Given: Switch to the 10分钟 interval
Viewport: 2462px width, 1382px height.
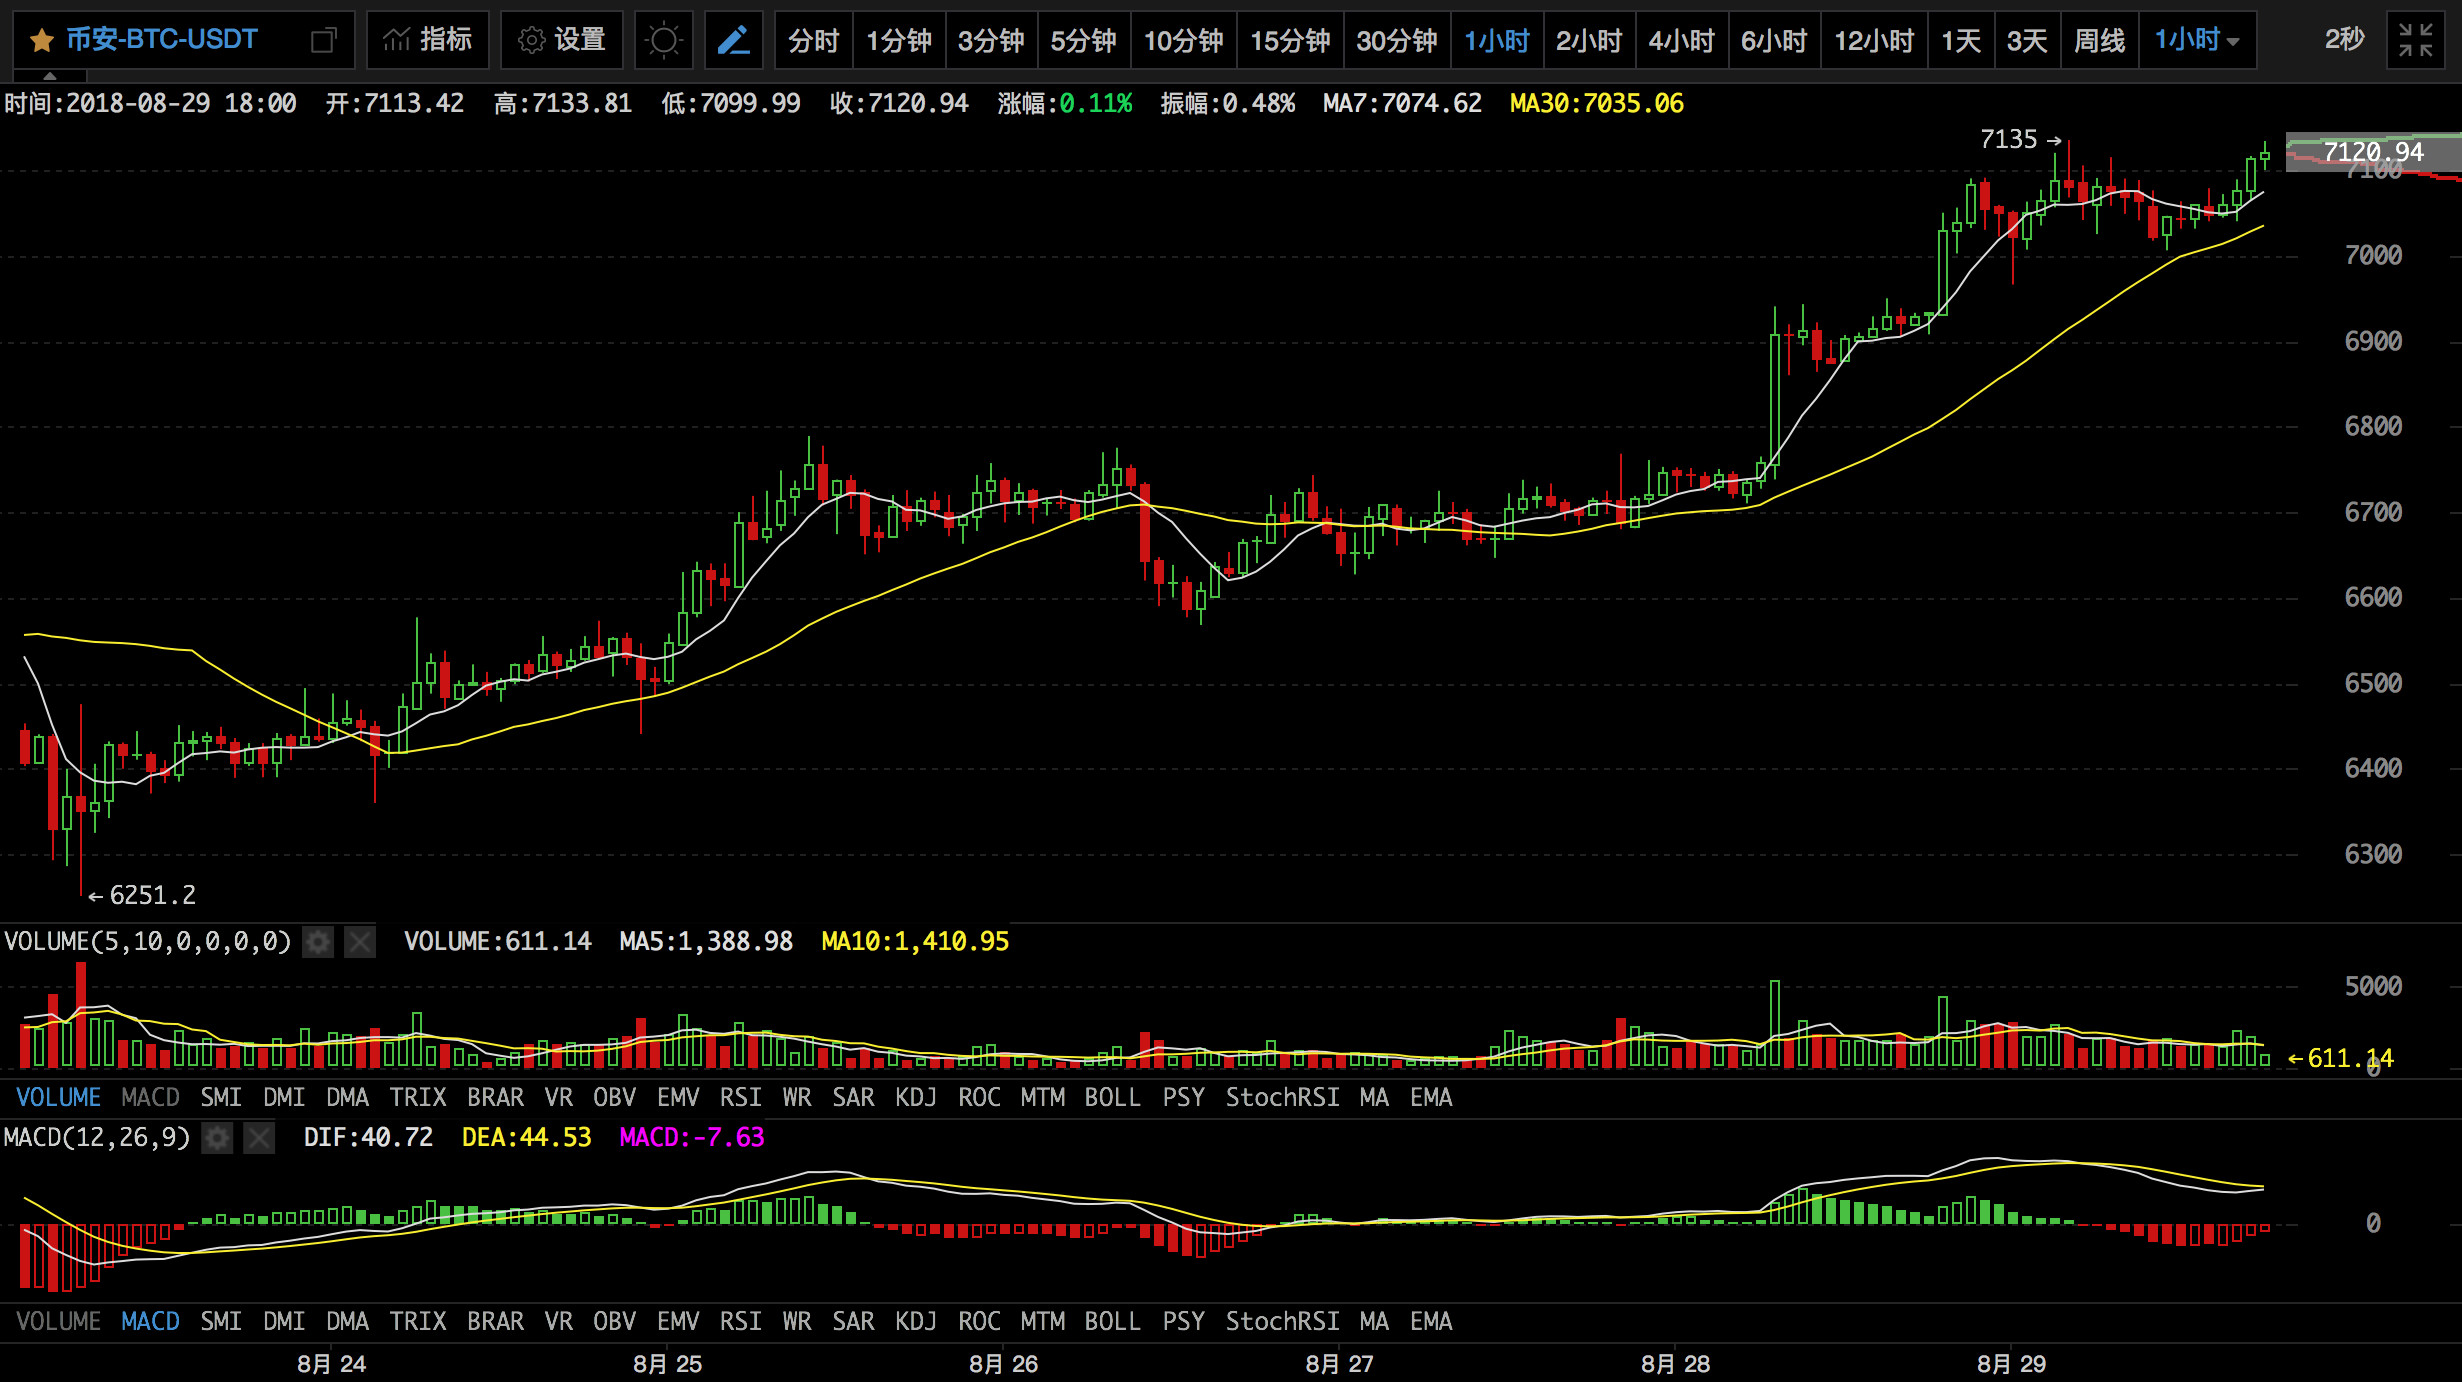Looking at the screenshot, I should click(1183, 41).
